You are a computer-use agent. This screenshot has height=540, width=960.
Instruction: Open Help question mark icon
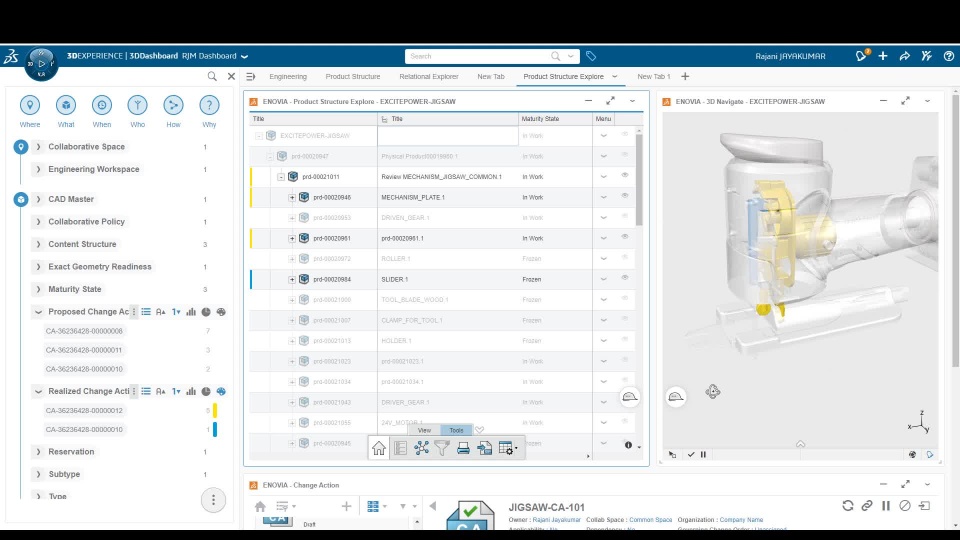(x=948, y=56)
